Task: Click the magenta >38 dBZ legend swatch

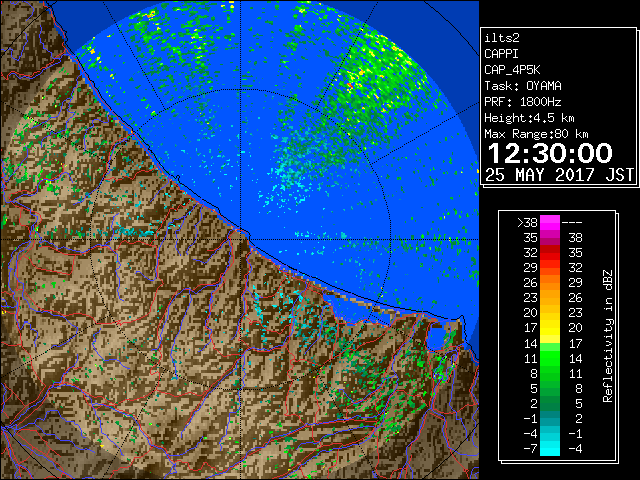Action: tap(550, 222)
